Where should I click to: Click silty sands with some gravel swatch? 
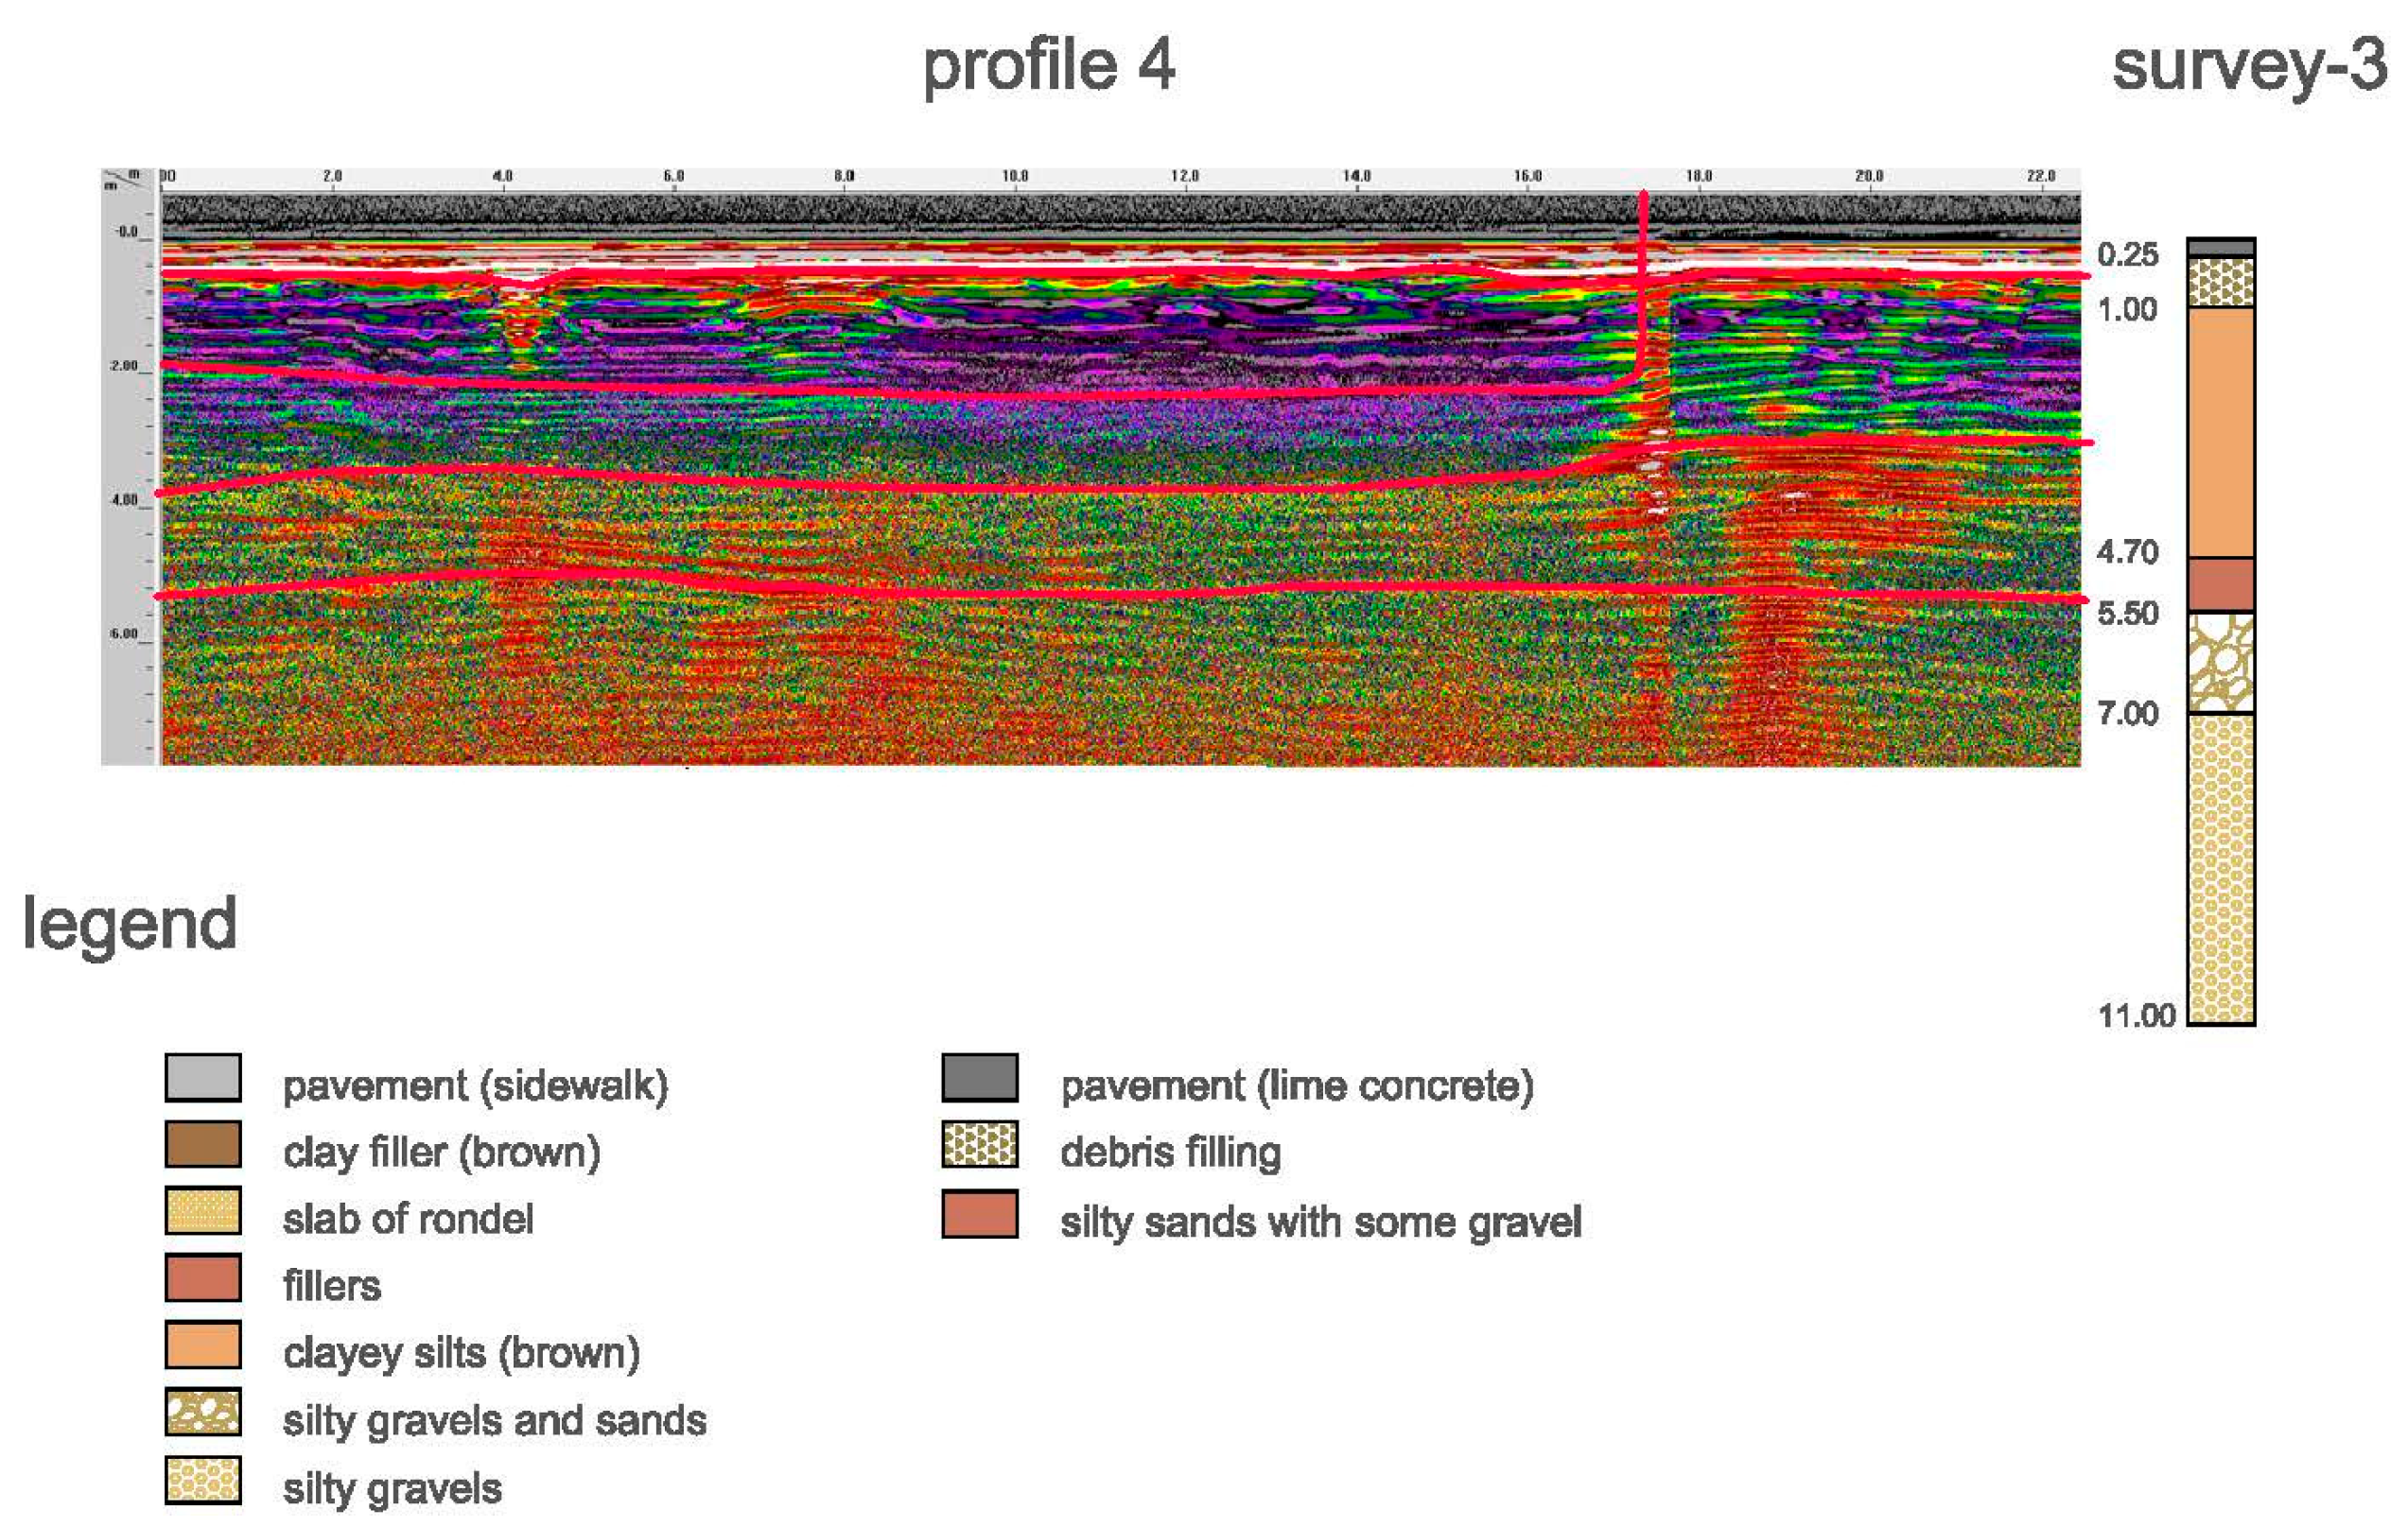click(x=980, y=1214)
